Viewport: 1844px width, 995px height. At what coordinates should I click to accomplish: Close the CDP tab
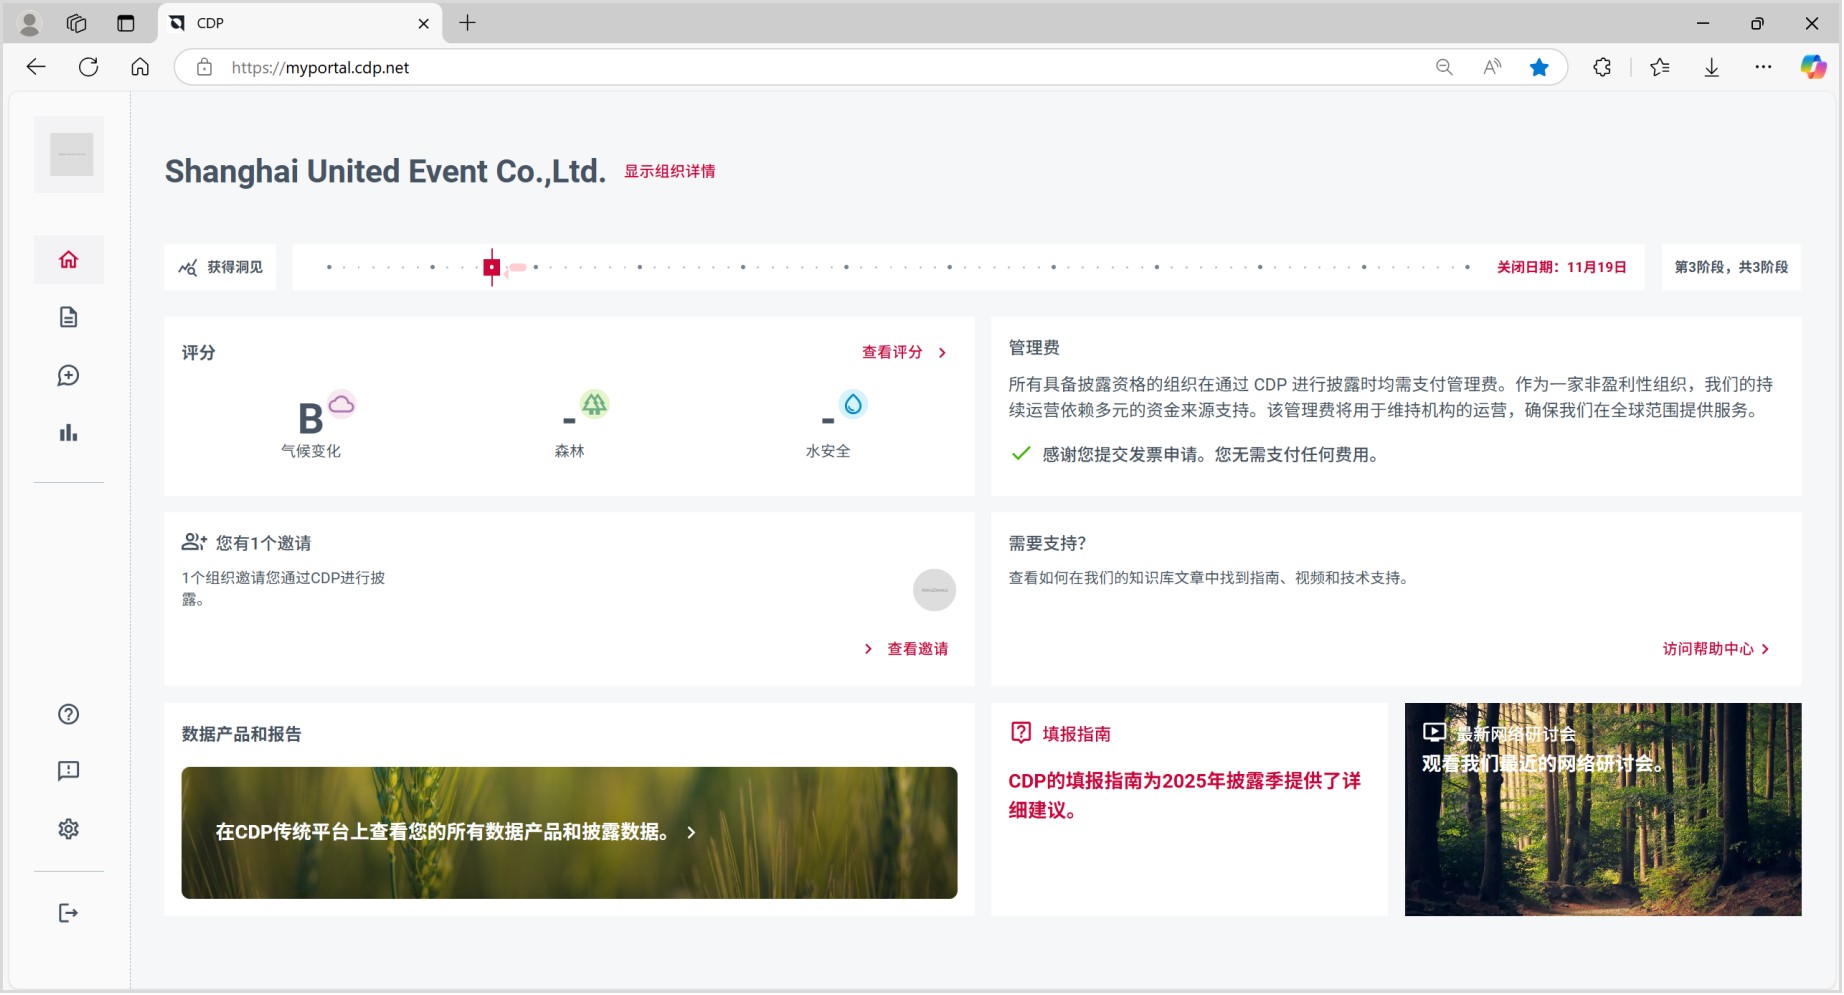coord(423,24)
